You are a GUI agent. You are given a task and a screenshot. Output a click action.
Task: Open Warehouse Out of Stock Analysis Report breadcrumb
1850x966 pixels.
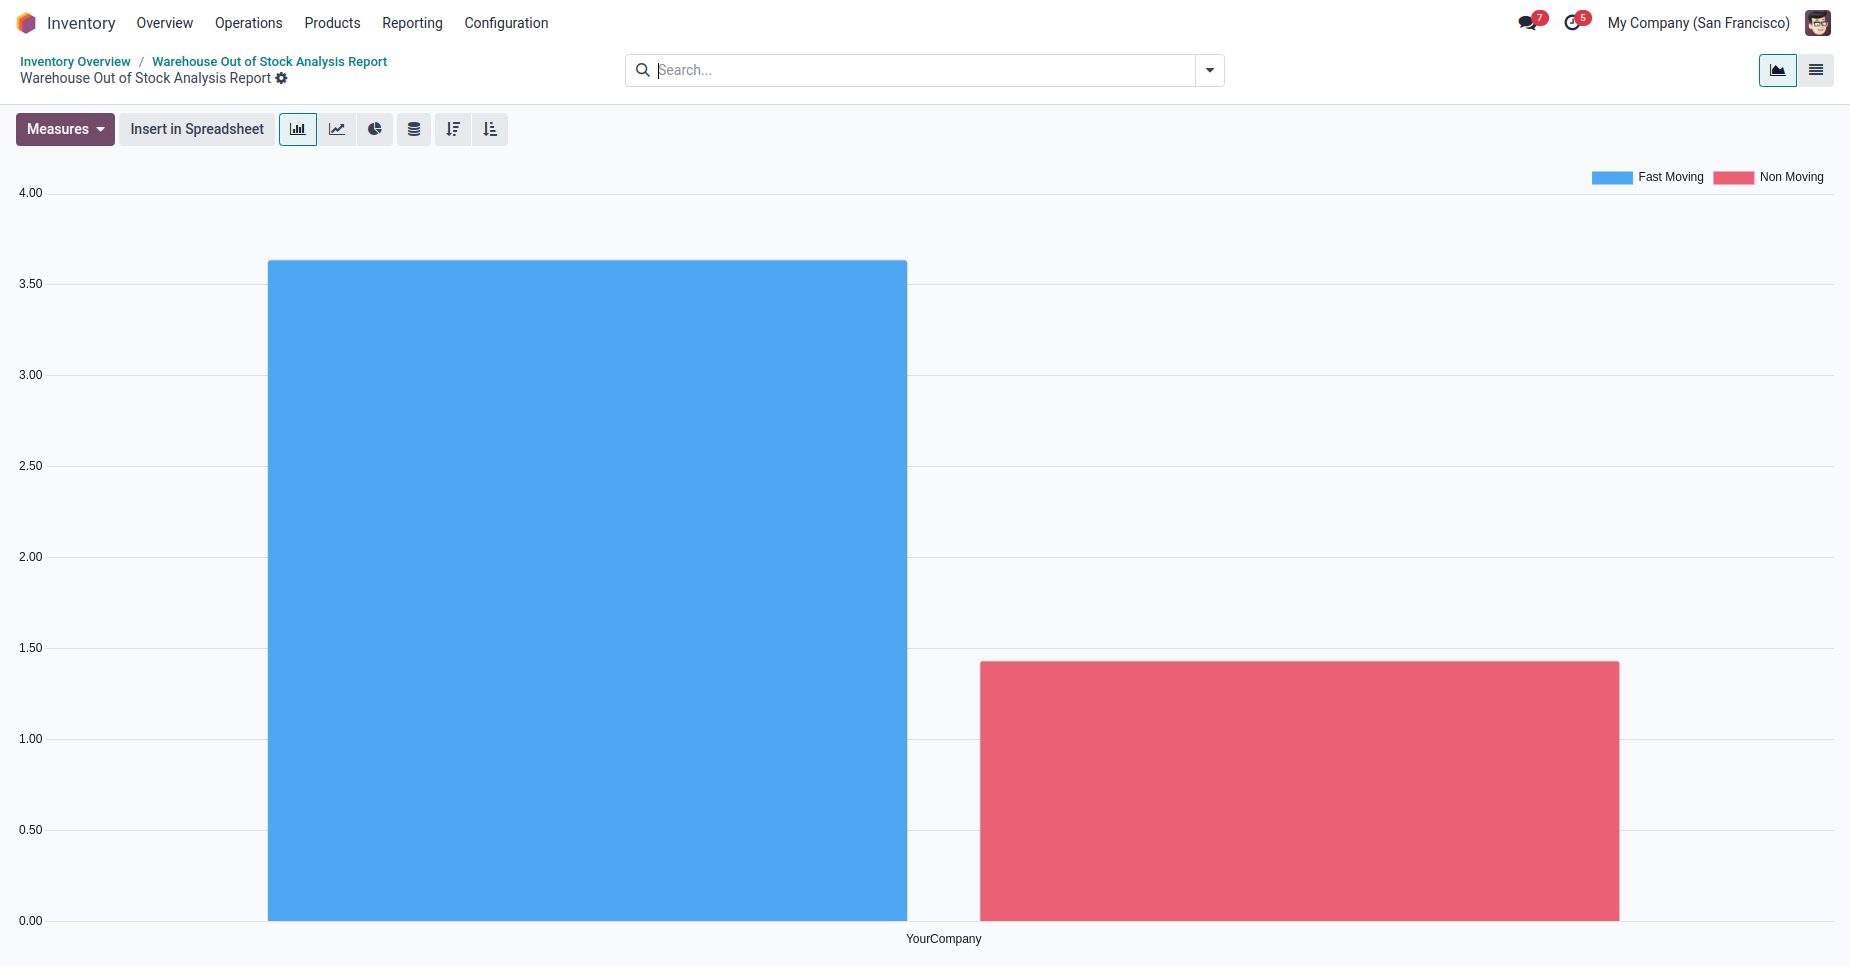click(269, 62)
